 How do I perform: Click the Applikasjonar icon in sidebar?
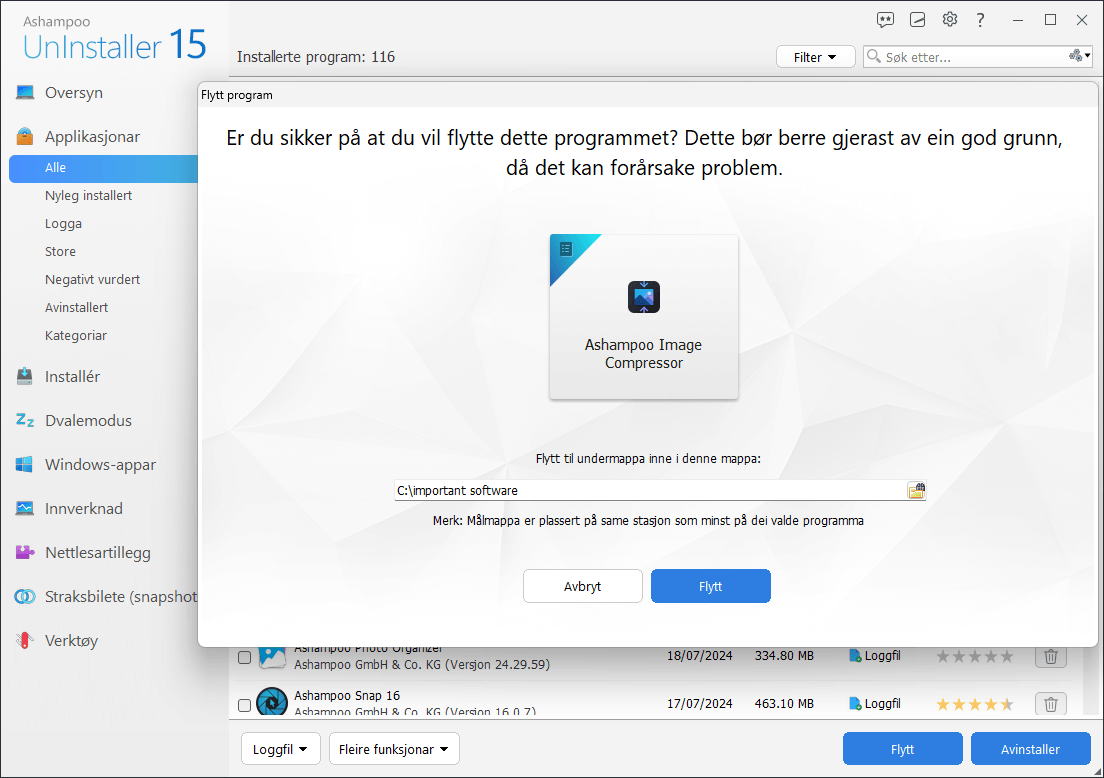point(25,136)
